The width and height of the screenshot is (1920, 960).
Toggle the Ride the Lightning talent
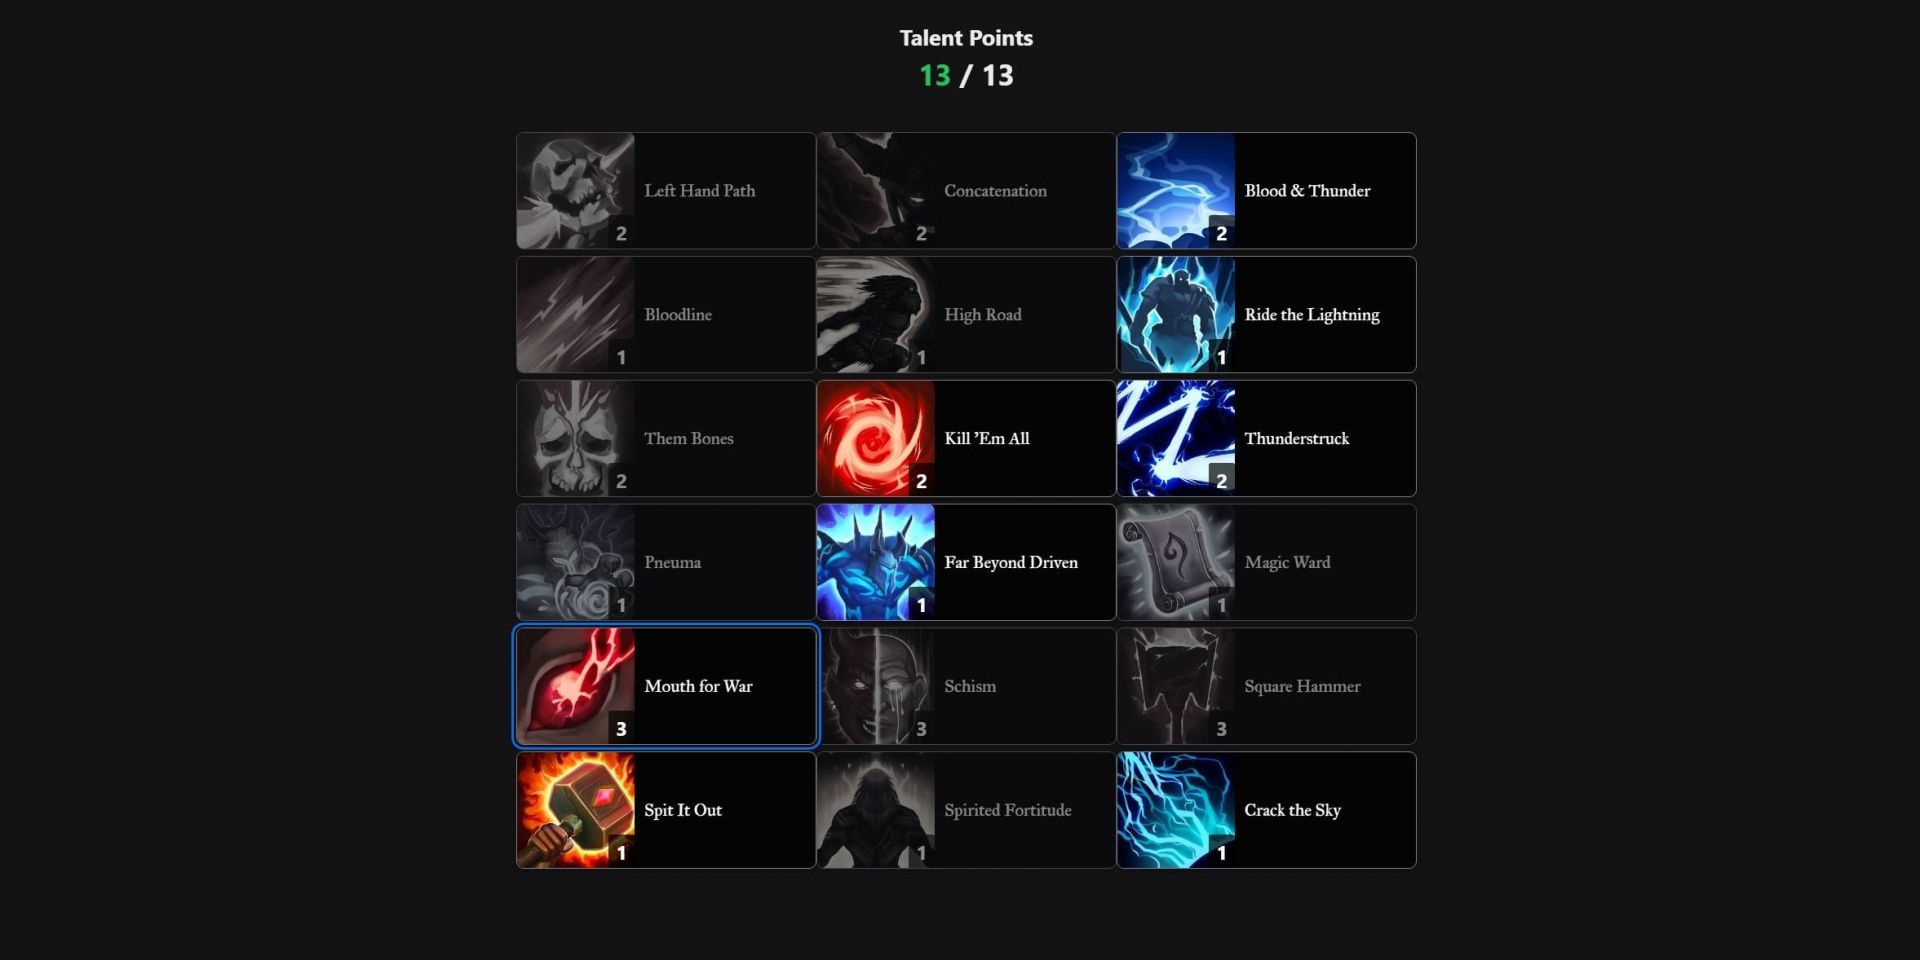click(1266, 315)
